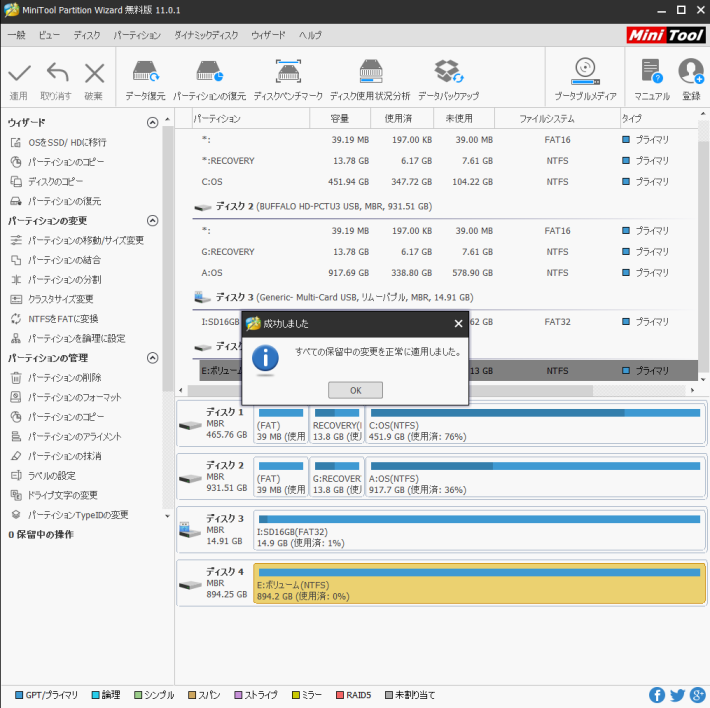Open the ビュー menu
The width and height of the screenshot is (710, 708).
[49, 35]
